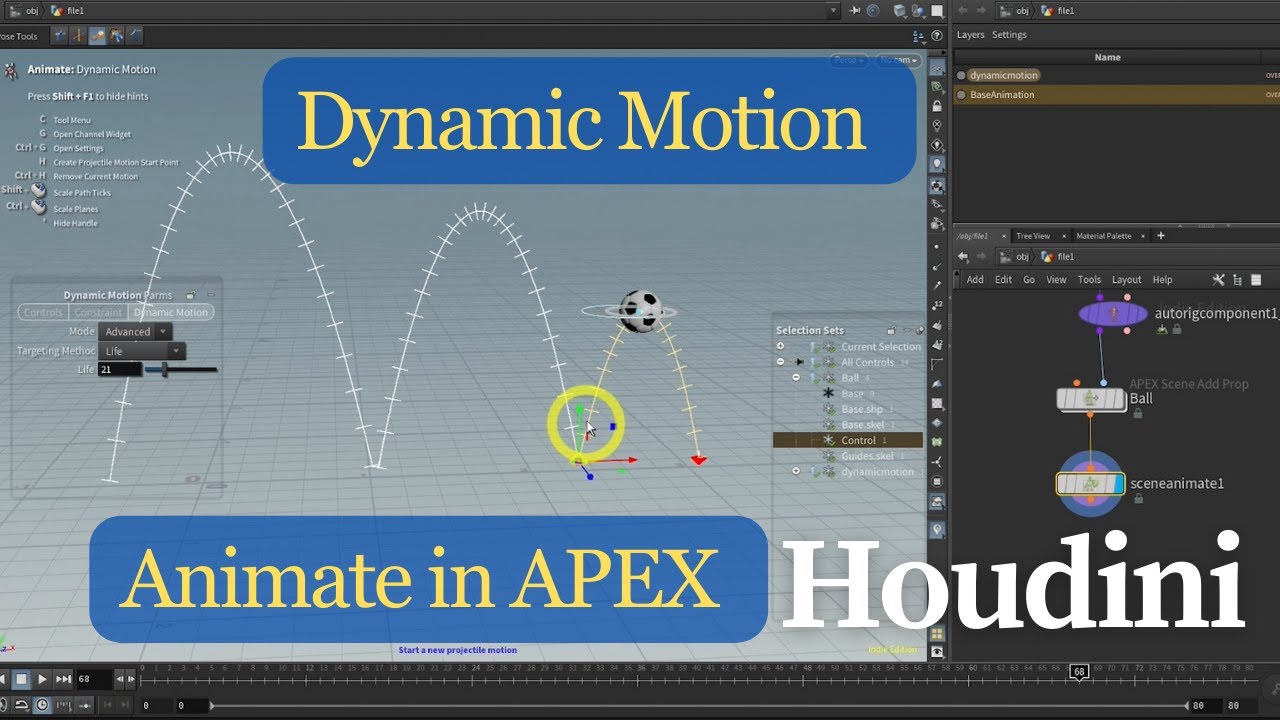The image size is (1280, 720).
Task: Jump to last frame button
Action: click(x=63, y=679)
